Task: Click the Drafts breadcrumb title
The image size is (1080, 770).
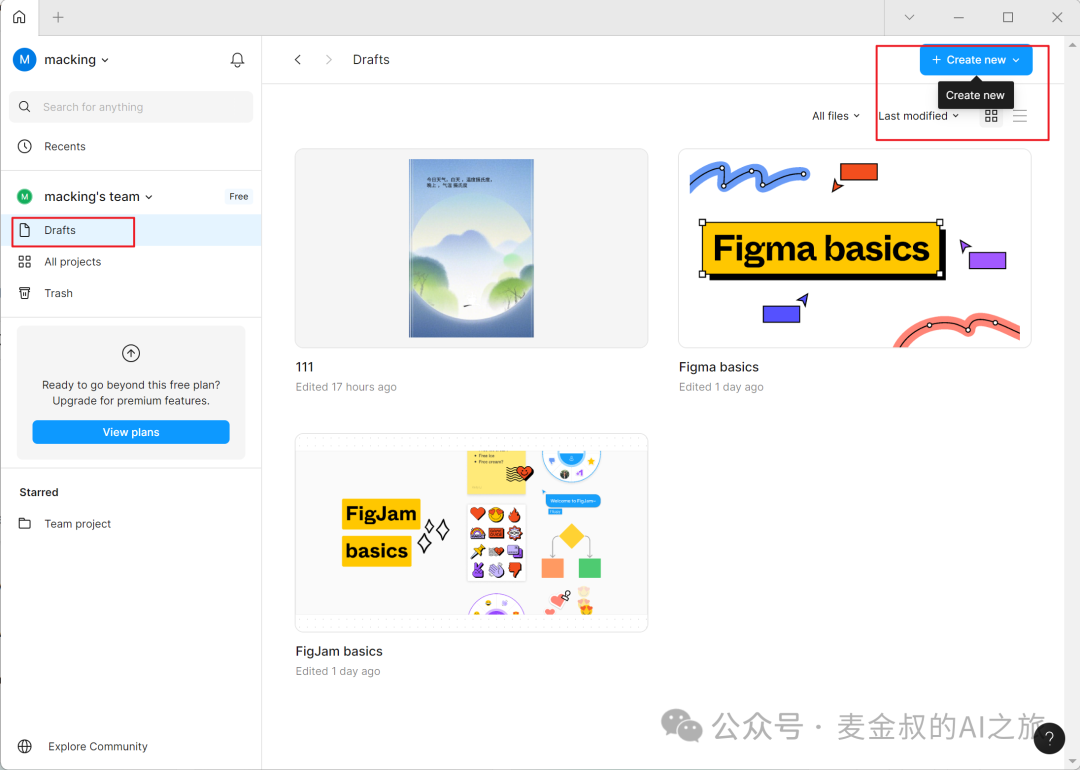Action: point(371,60)
